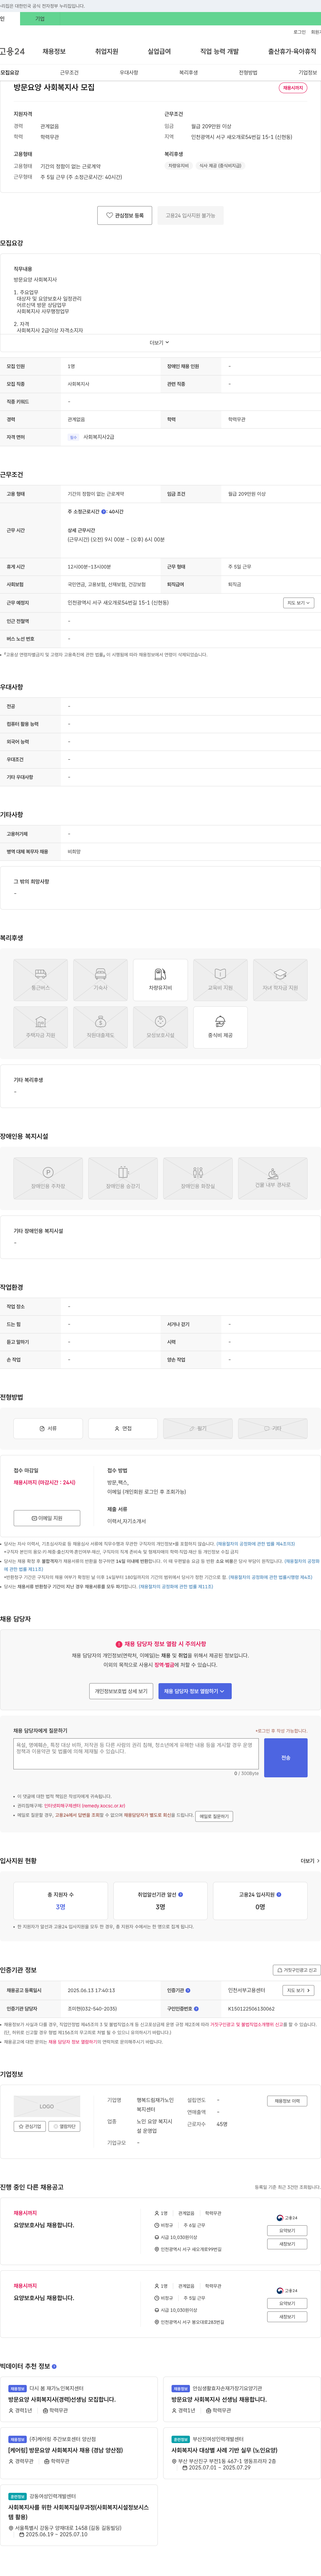
Task: Click the 장애인용 주차장 icon tile
Action: [x=48, y=1178]
